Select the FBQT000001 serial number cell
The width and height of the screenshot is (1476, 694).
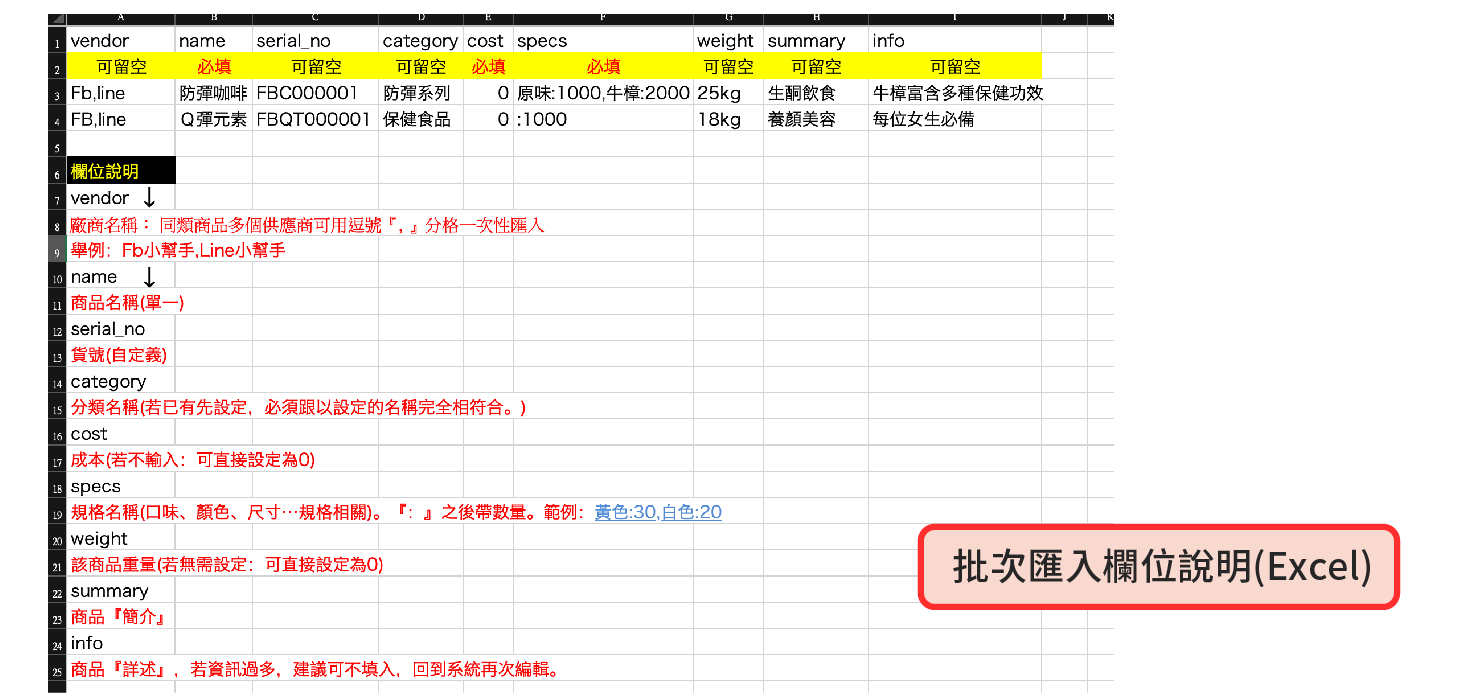(x=315, y=119)
